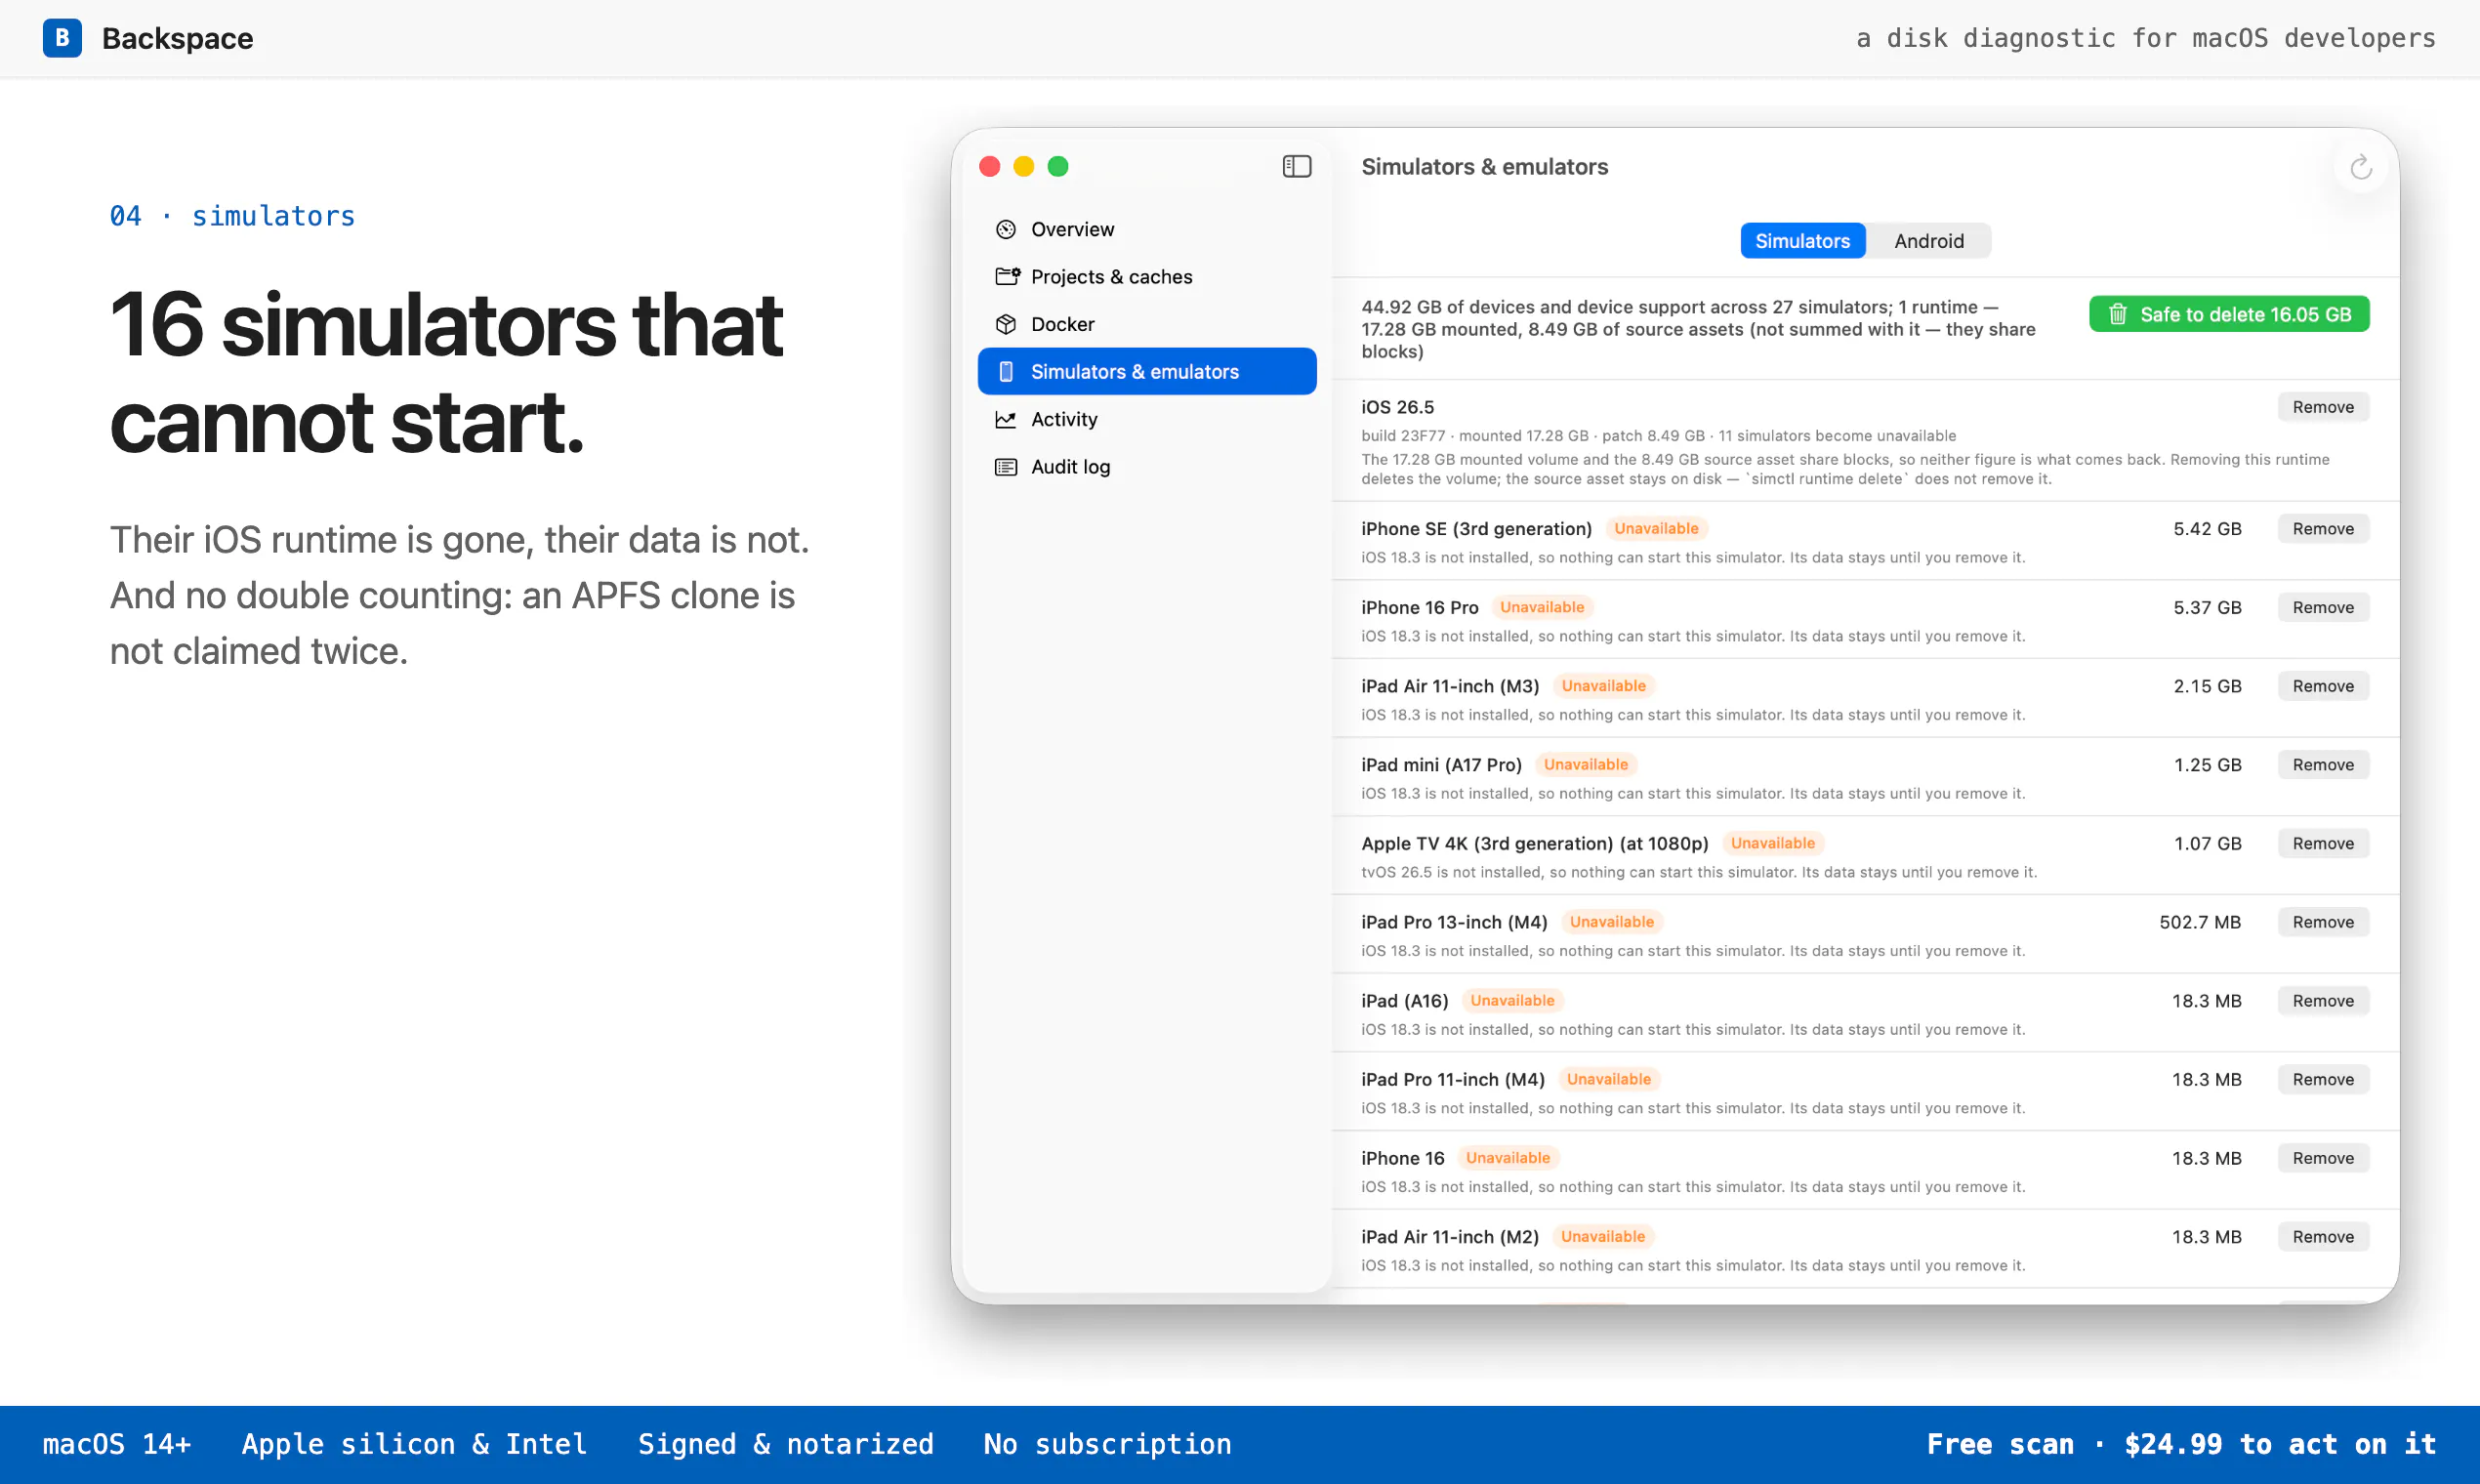Click the Overview gauge icon

click(1006, 229)
